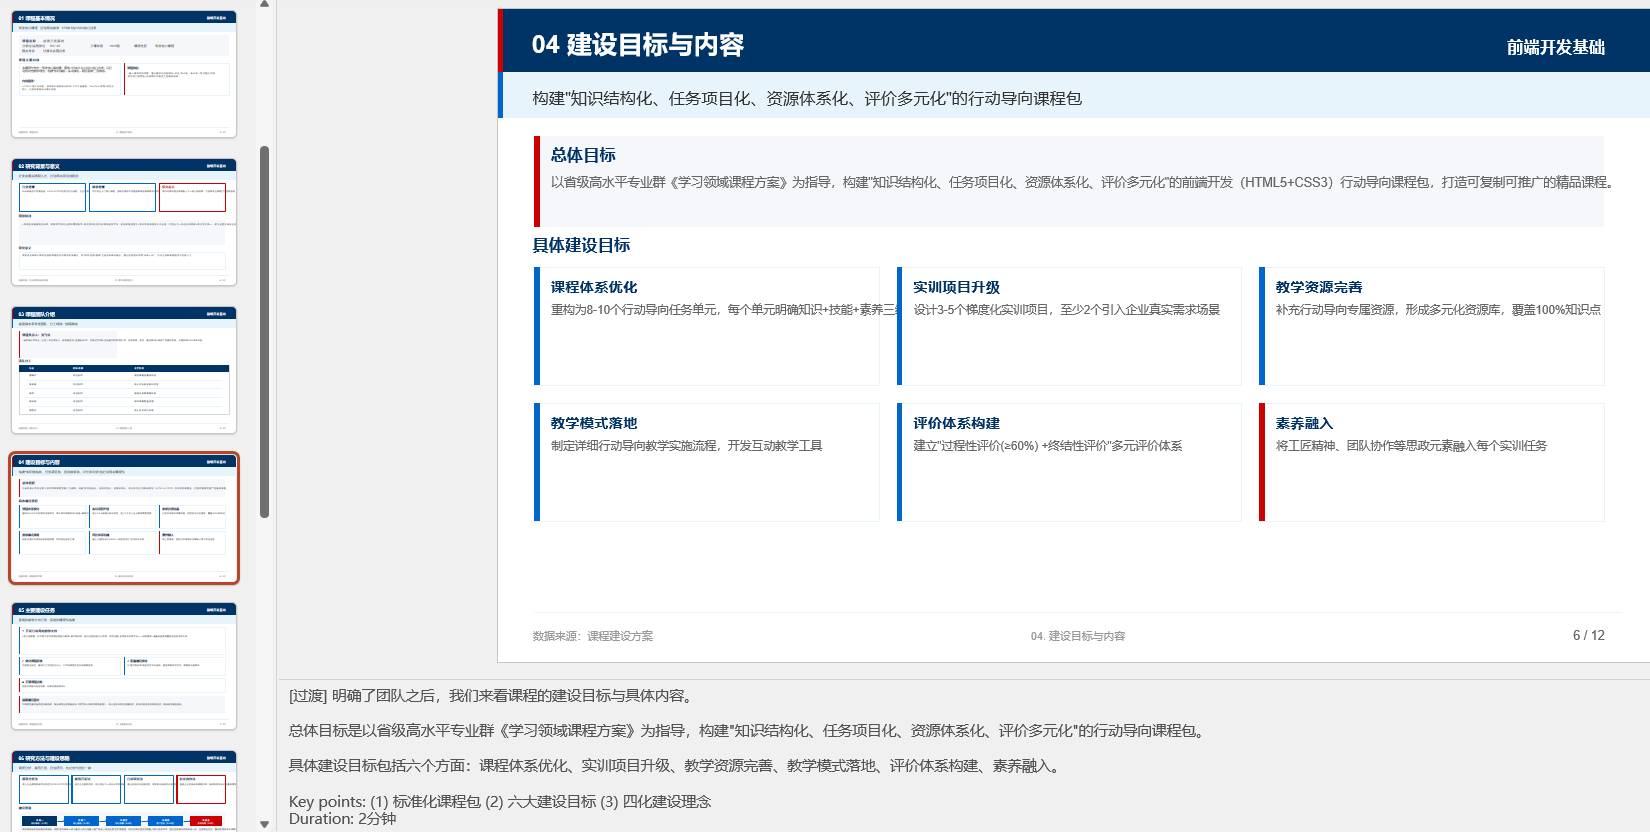The height and width of the screenshot is (832, 1650).
Task: Click the 总体目标 heading
Action: tap(583, 155)
